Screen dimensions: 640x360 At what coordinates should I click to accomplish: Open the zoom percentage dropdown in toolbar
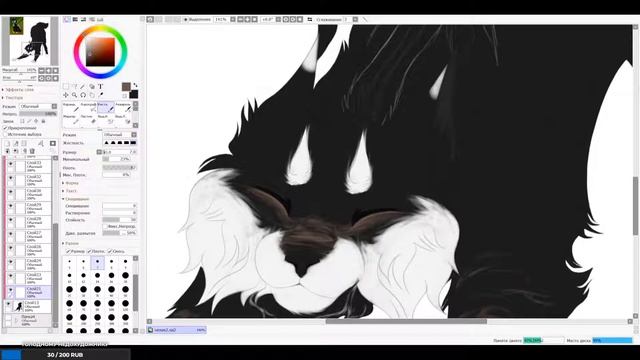pyautogui.click(x=232, y=19)
